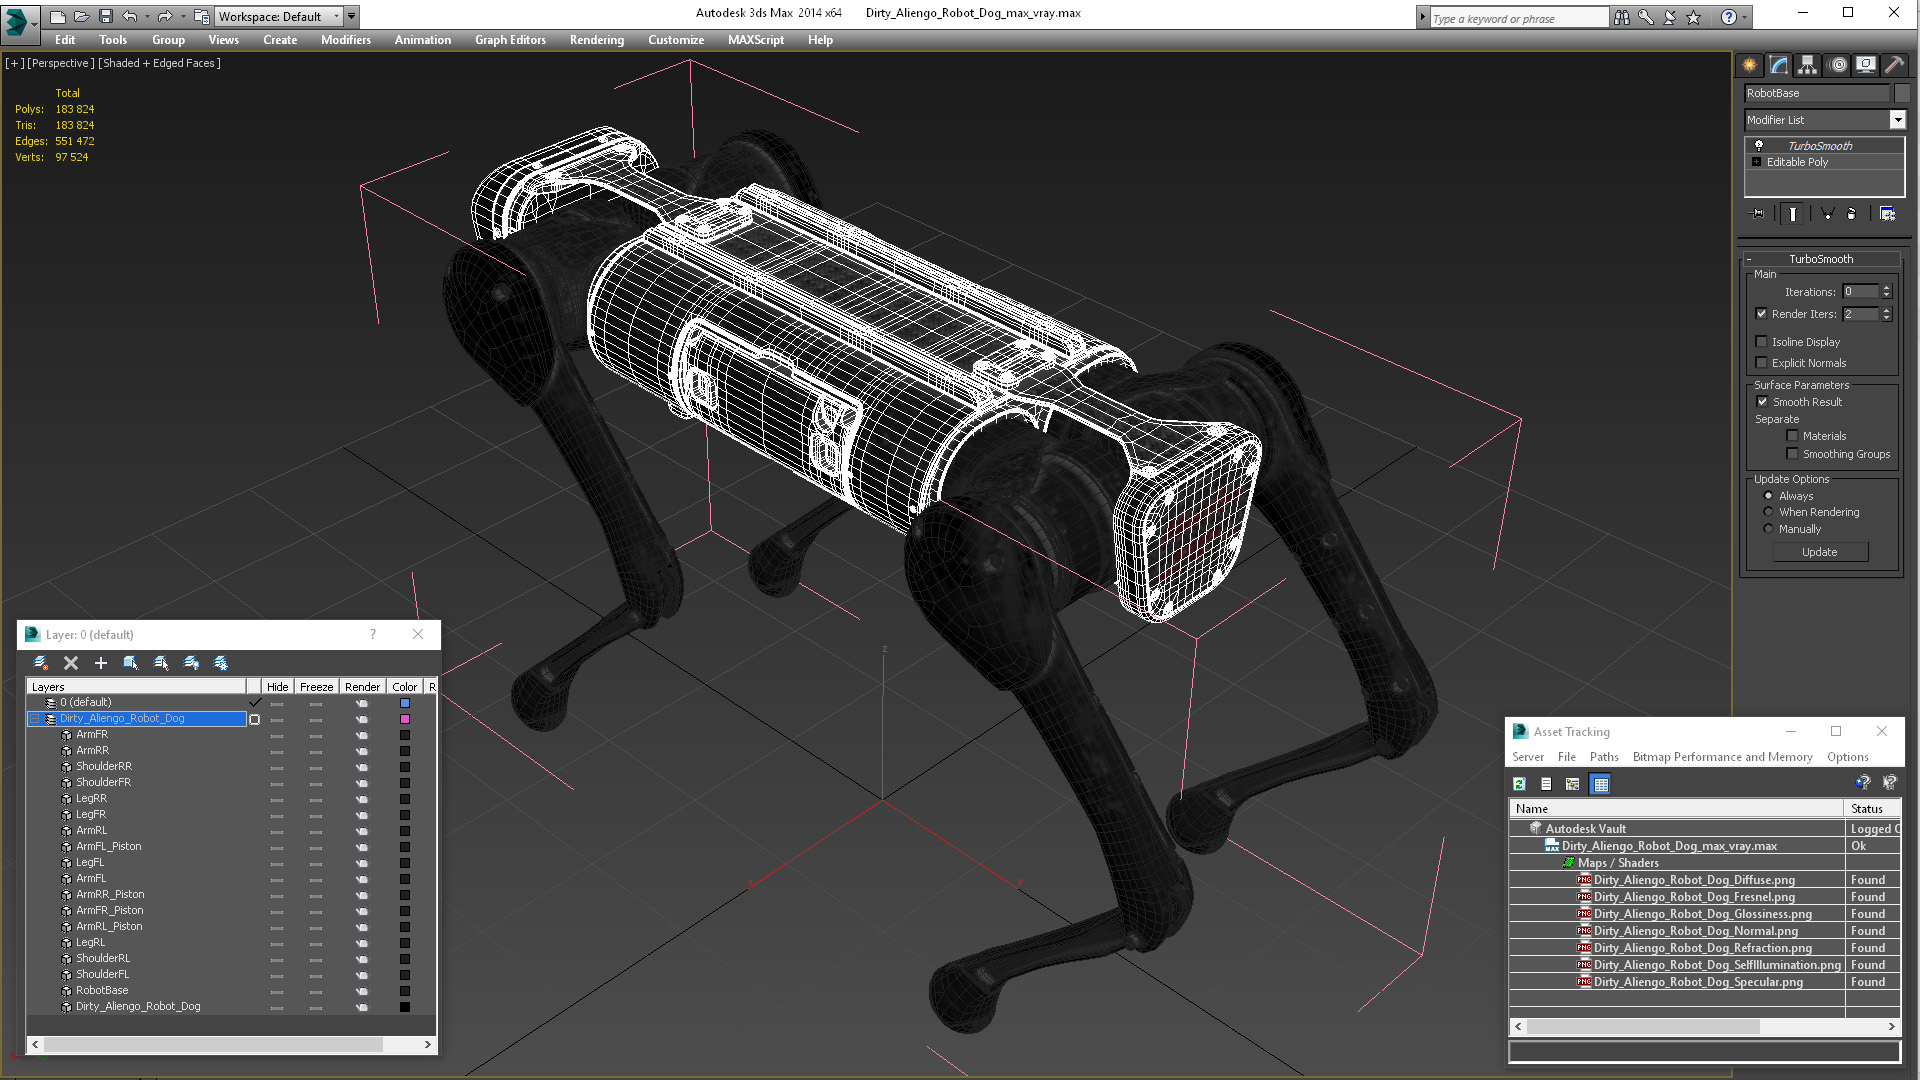Open the Rendering menu
The width and height of the screenshot is (1920, 1080).
[597, 40]
